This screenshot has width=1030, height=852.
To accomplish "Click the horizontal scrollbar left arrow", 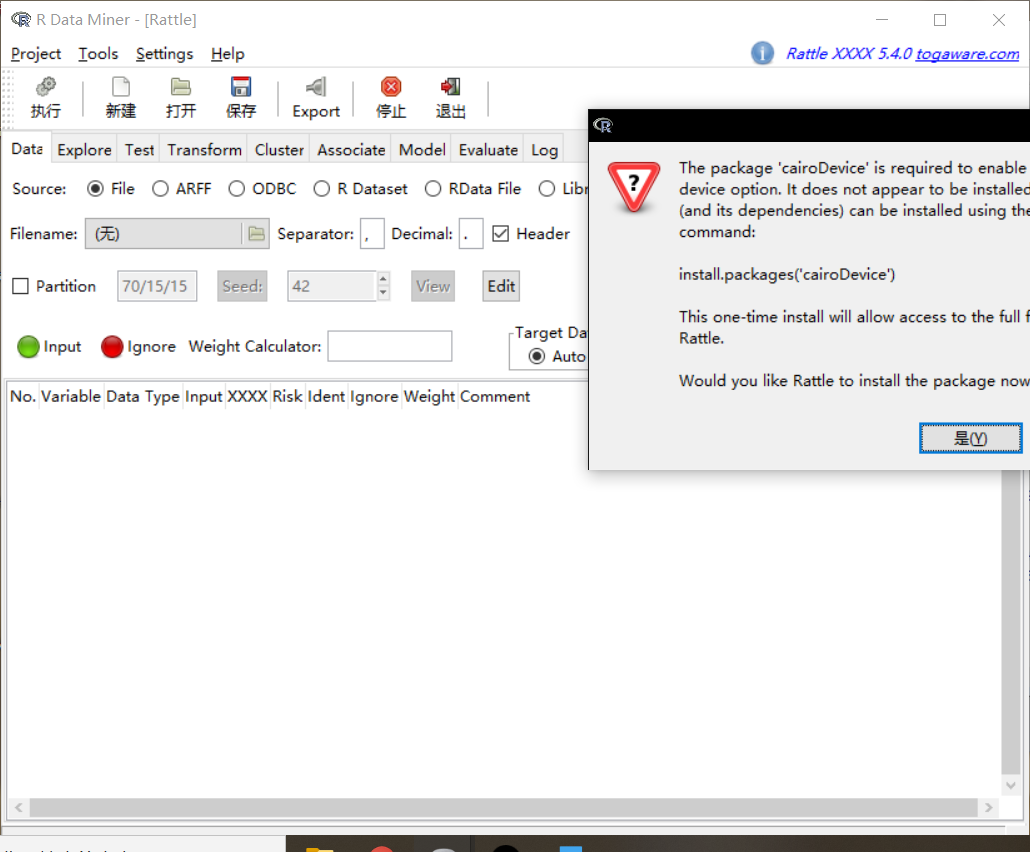I will pos(18,807).
